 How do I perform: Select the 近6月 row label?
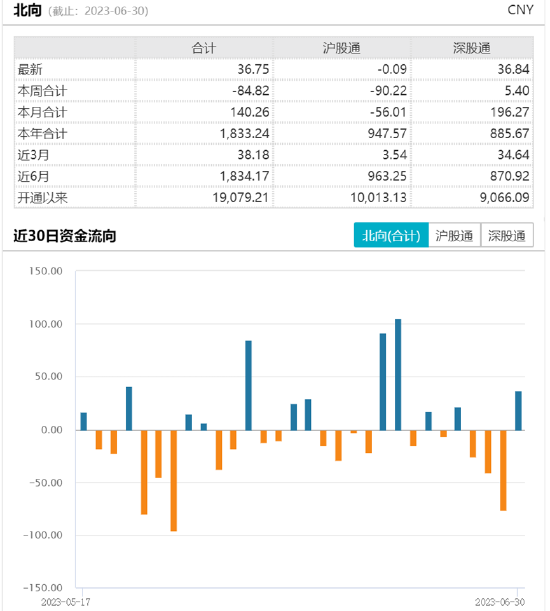point(33,176)
